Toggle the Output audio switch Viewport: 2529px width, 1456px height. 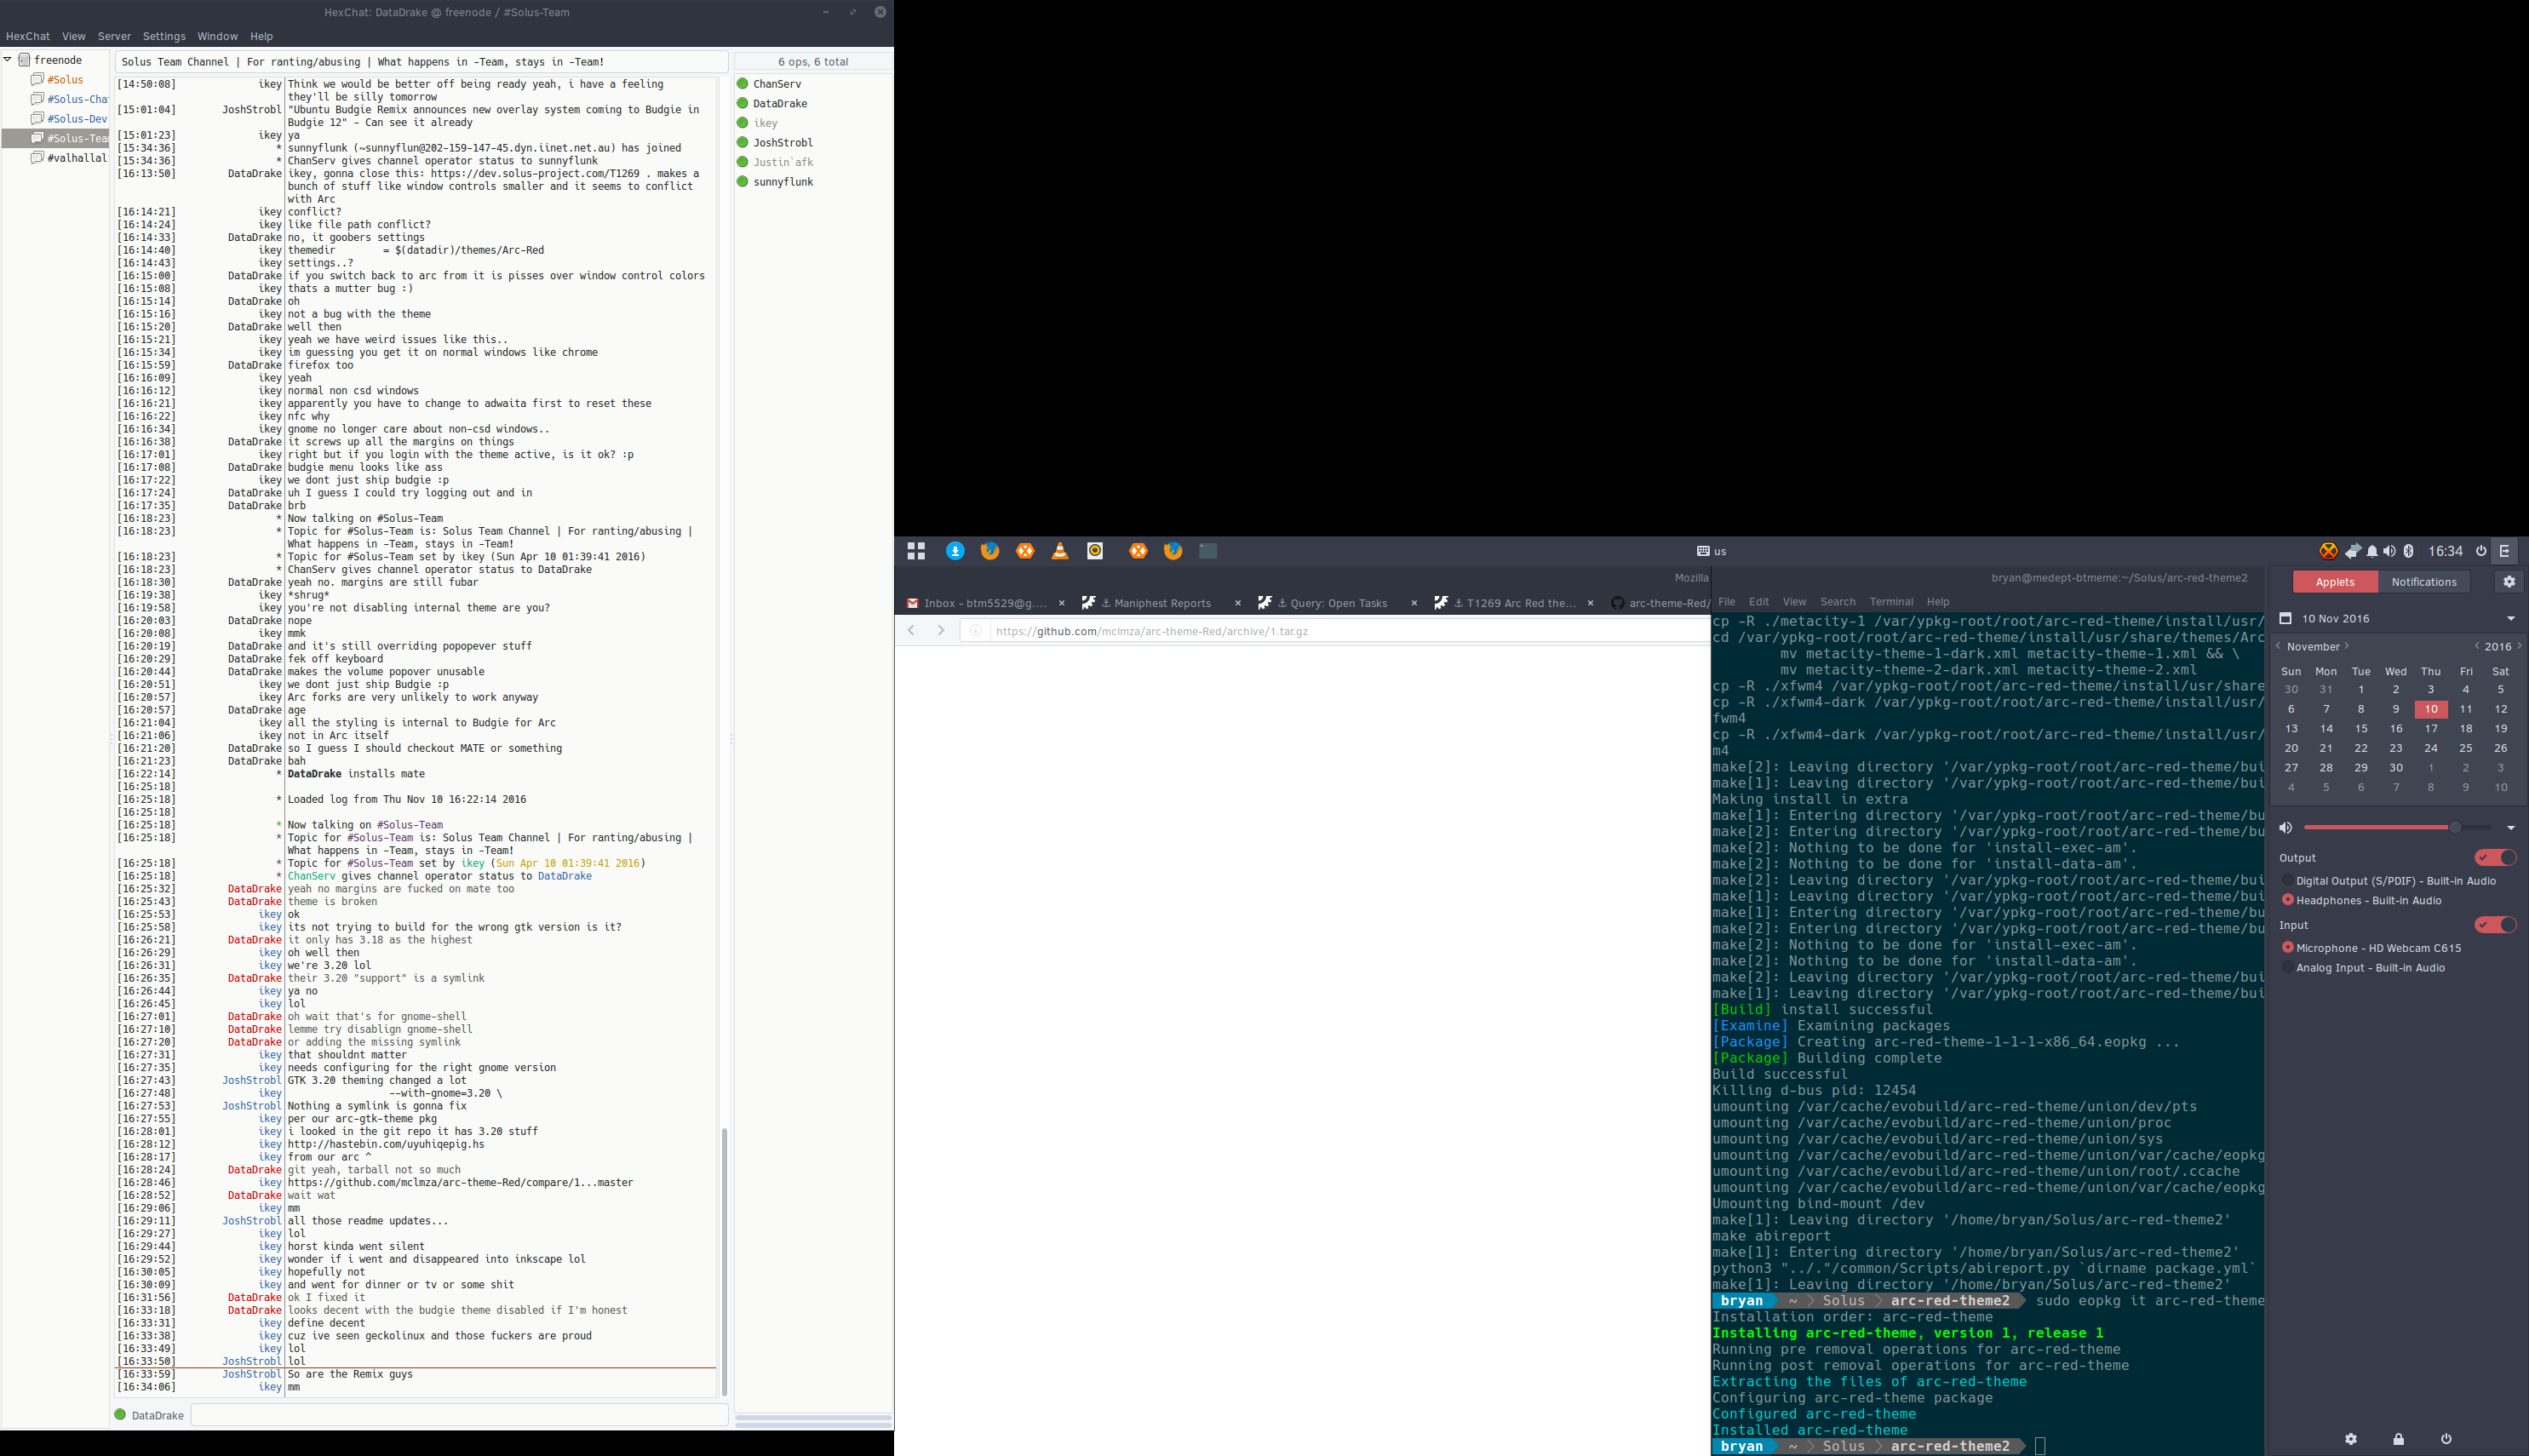point(2495,857)
